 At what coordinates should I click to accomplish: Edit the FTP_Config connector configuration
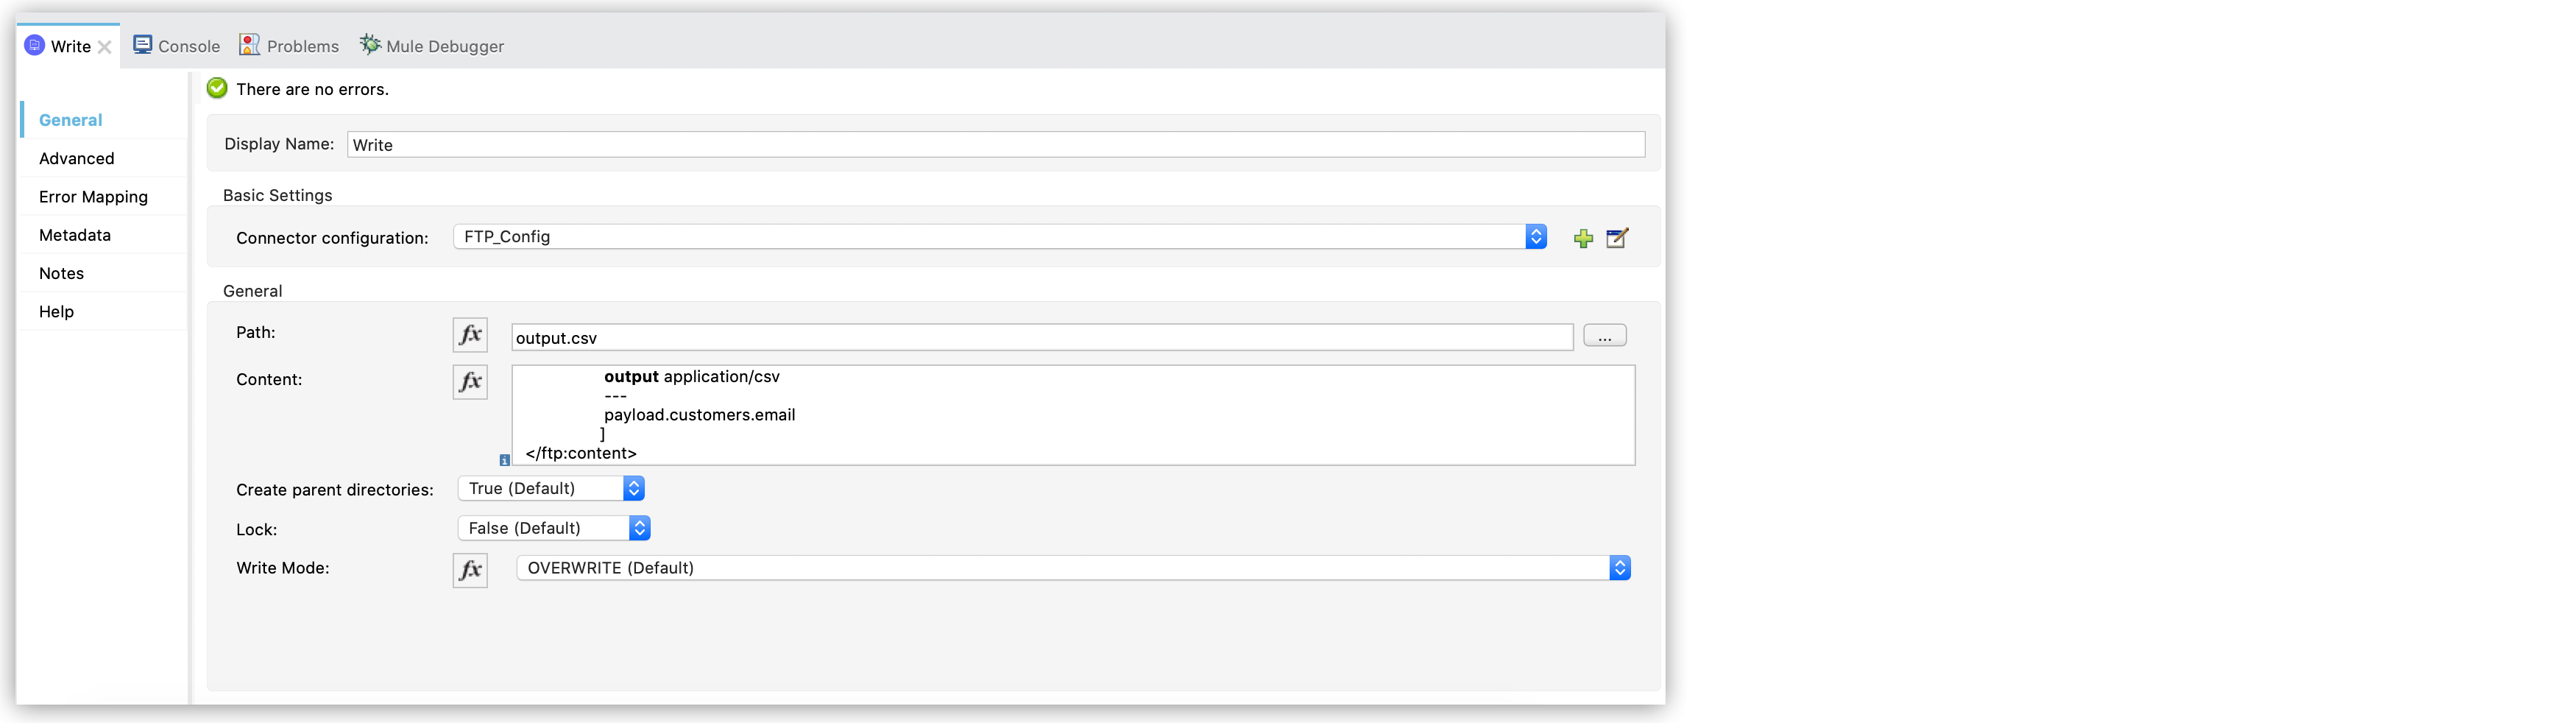coord(1617,238)
